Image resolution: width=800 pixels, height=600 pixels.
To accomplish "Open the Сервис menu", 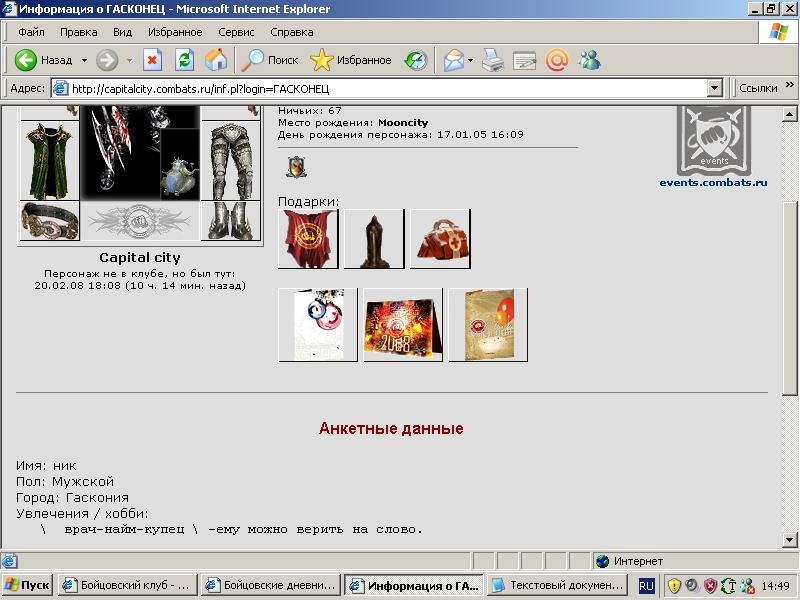I will 236,32.
